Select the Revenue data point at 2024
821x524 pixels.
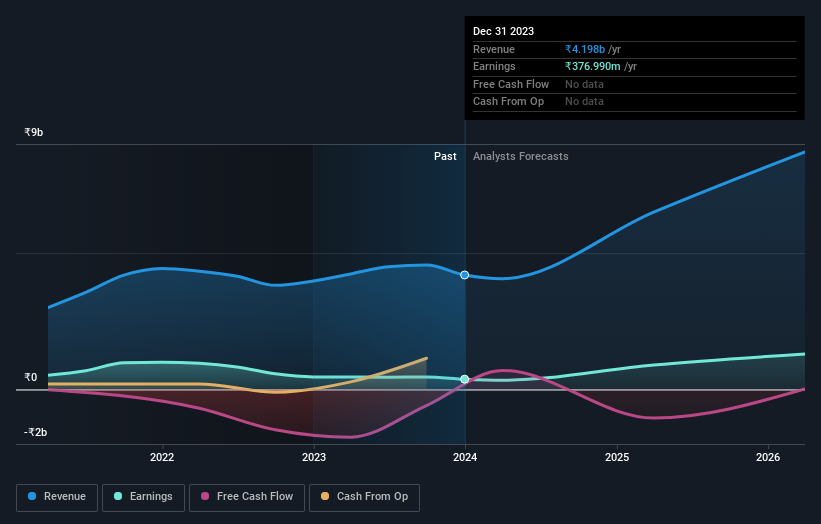point(464,275)
